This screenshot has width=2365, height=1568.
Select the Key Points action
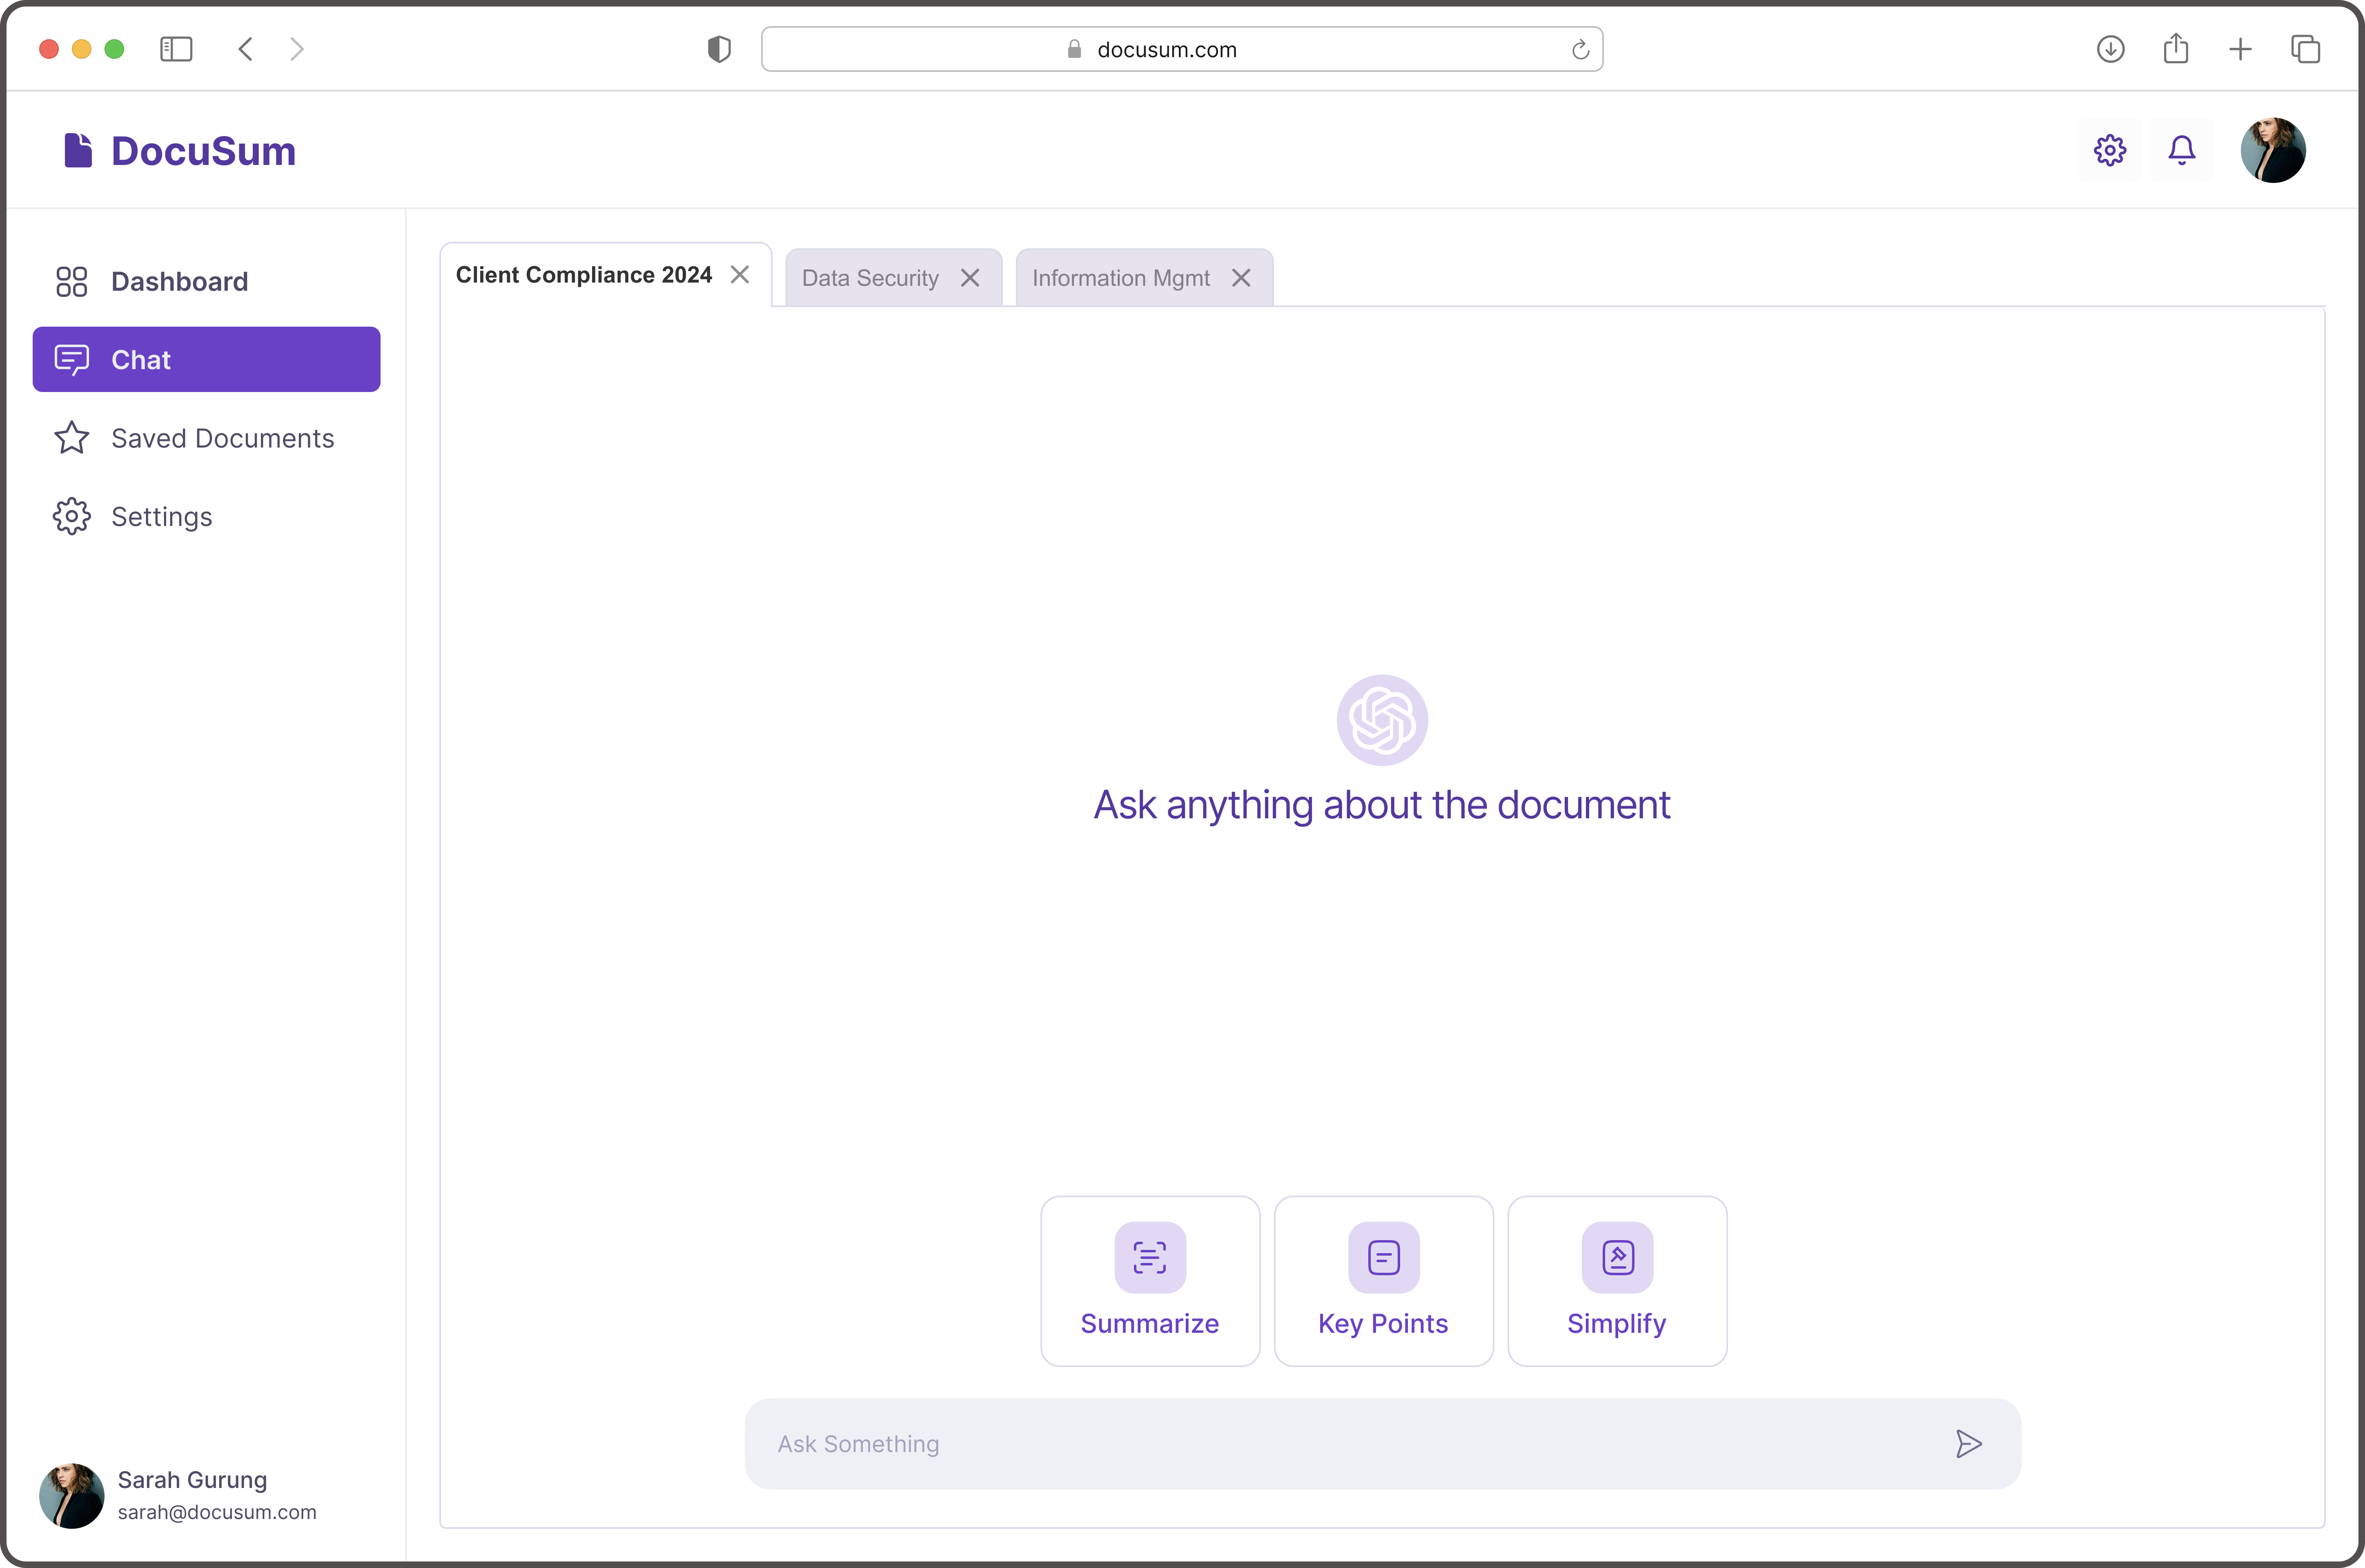[x=1383, y=1281]
